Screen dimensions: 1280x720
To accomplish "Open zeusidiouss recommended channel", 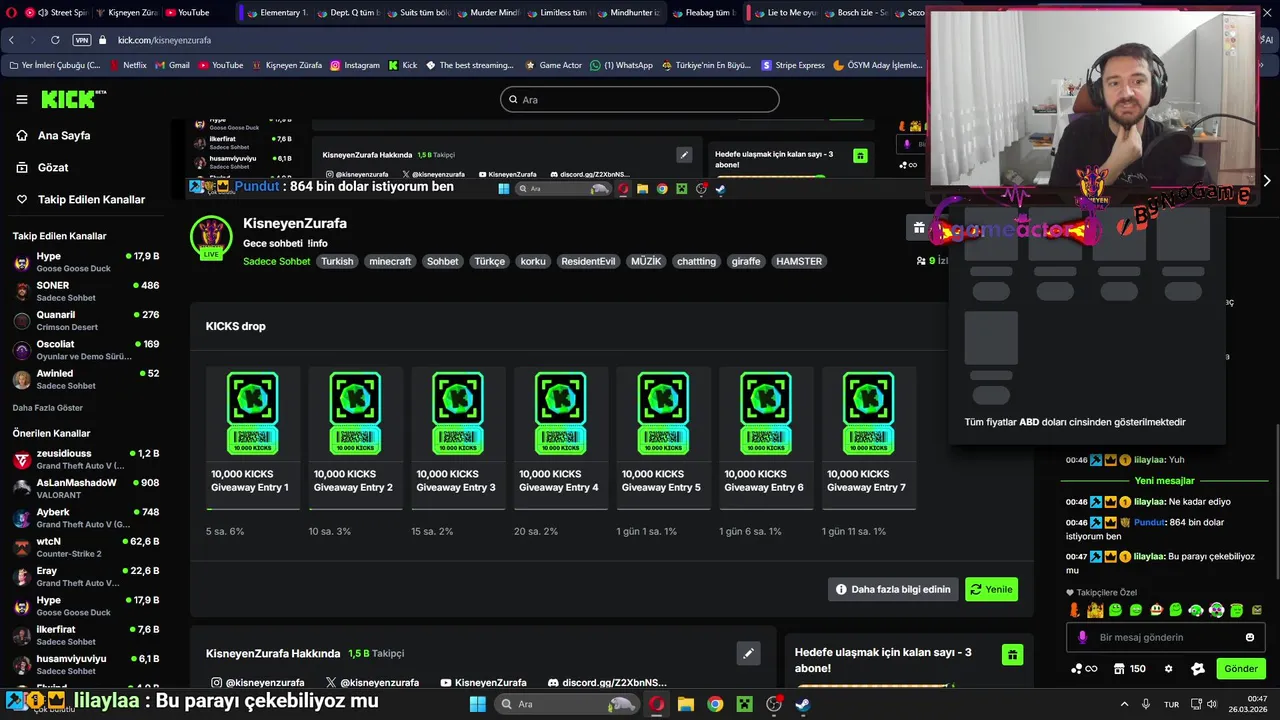I will pos(86,459).
